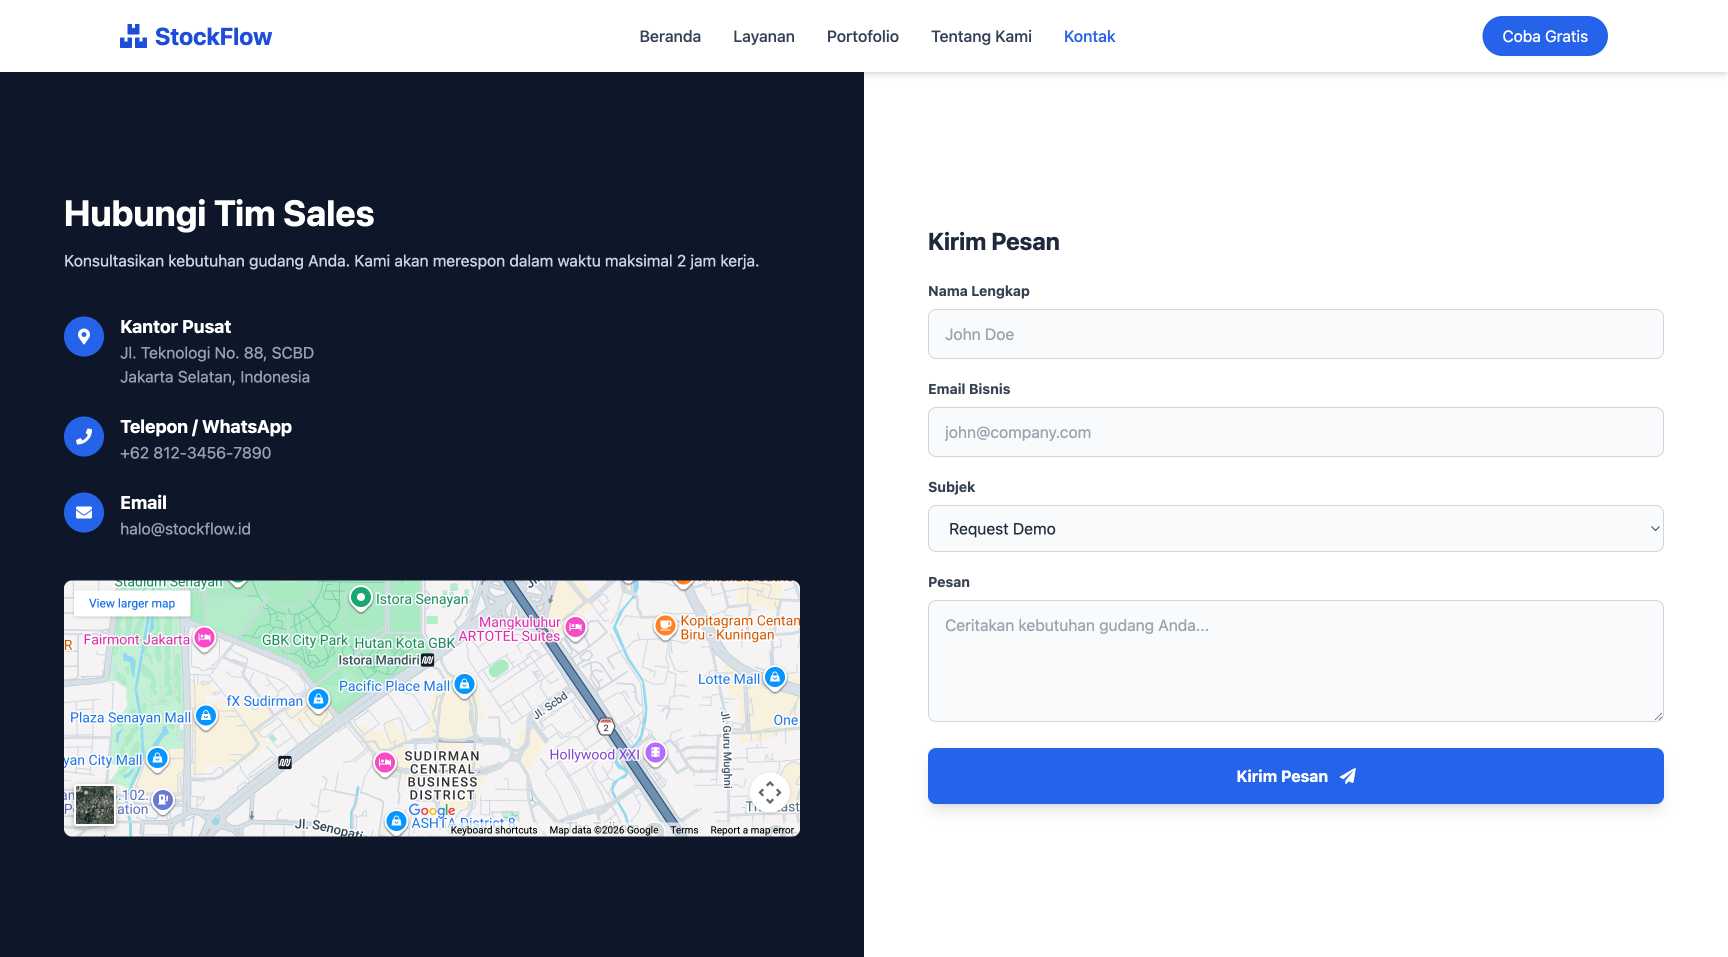
Task: Click the Hollywood XXI map marker
Action: [x=655, y=753]
